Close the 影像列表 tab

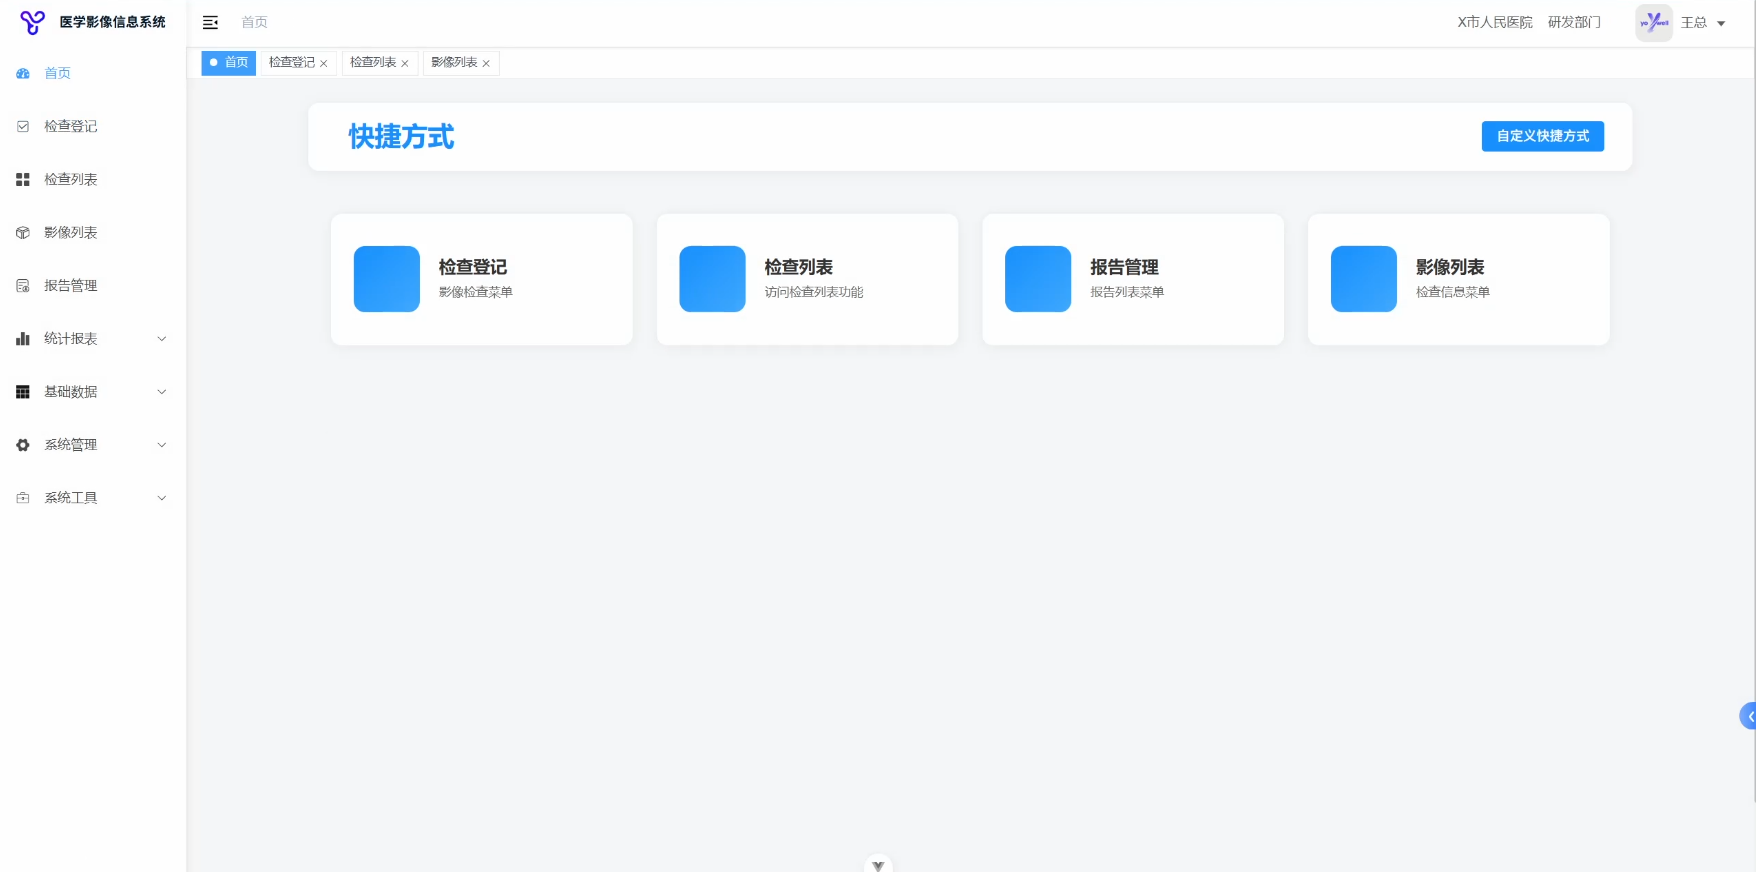coord(486,63)
